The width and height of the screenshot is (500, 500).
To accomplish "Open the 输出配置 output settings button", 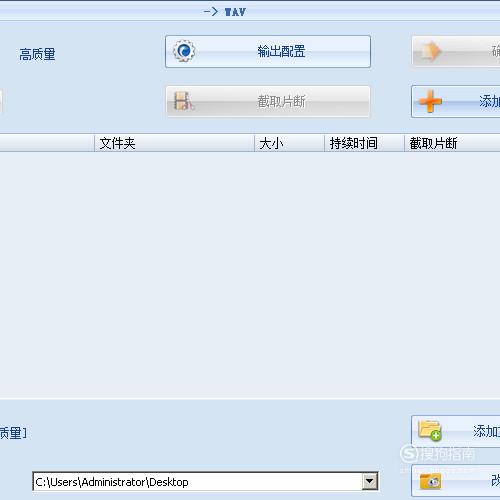I will coord(268,52).
